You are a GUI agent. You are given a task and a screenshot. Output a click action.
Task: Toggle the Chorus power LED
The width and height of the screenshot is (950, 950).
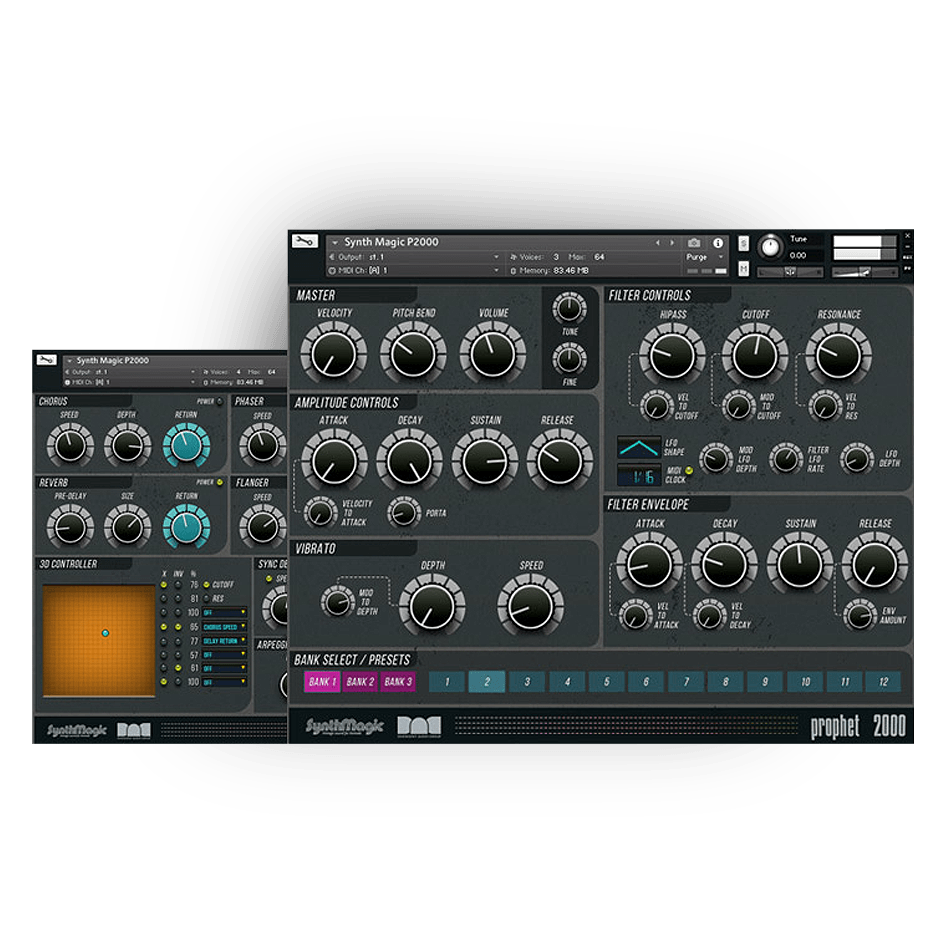click(220, 401)
